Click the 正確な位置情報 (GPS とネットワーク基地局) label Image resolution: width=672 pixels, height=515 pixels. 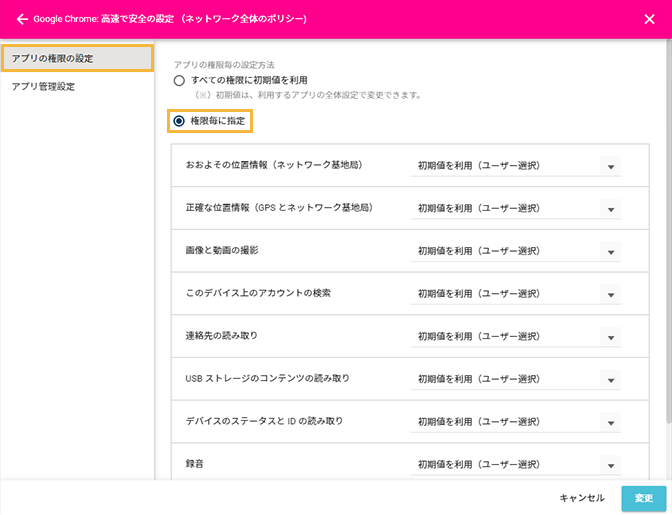click(279, 208)
